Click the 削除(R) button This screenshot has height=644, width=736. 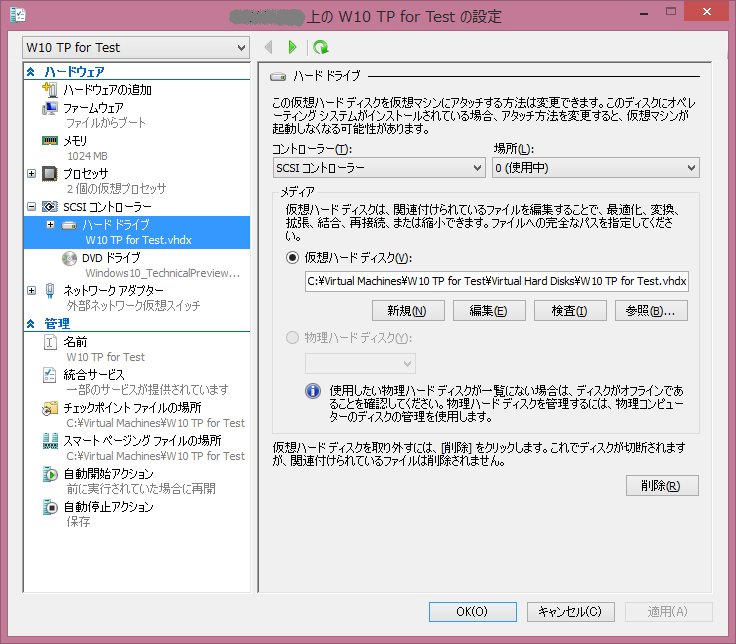[x=662, y=485]
